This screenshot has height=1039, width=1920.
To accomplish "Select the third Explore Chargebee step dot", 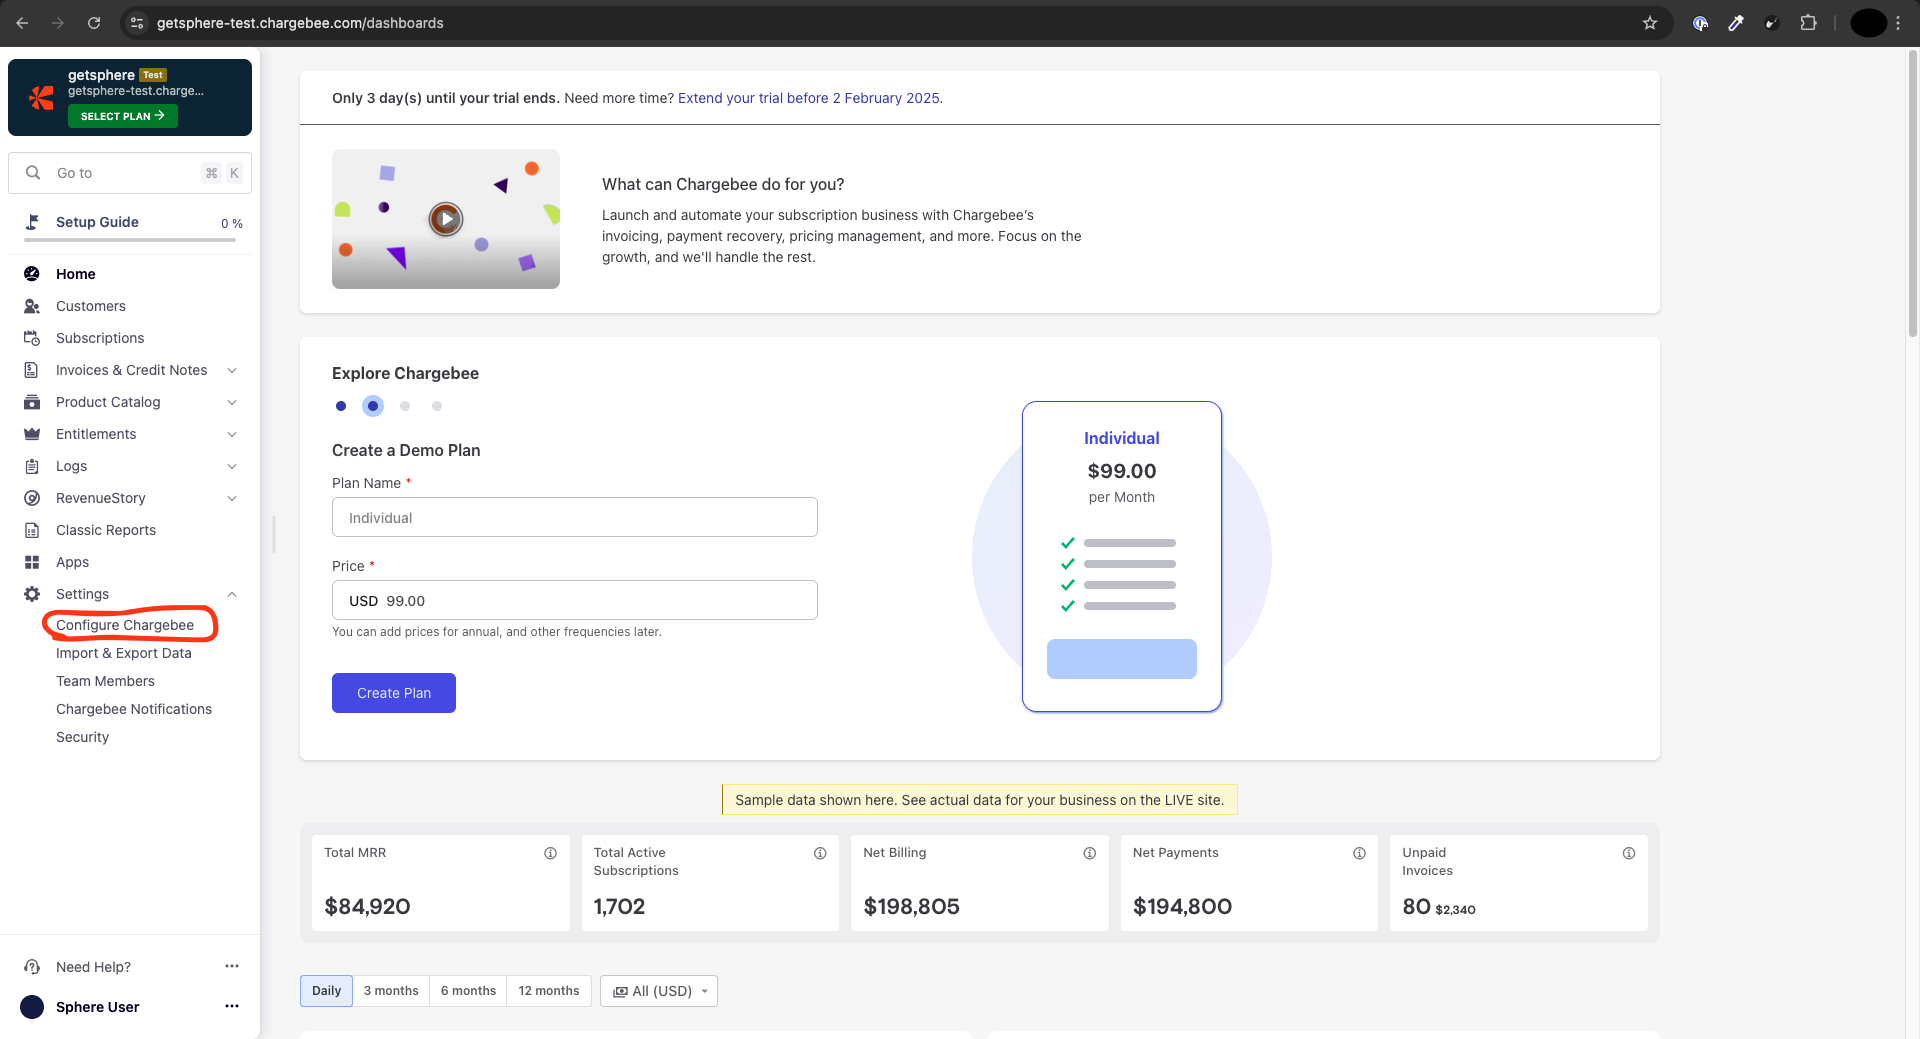I will [x=405, y=406].
